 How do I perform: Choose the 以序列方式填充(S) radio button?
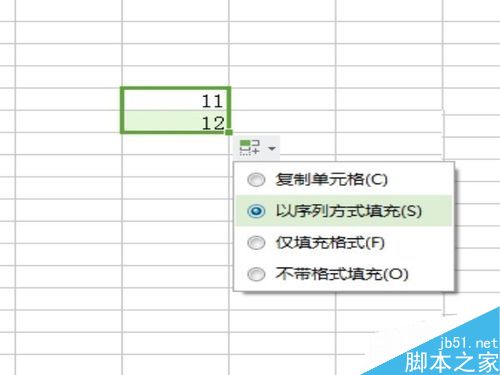click(256, 211)
